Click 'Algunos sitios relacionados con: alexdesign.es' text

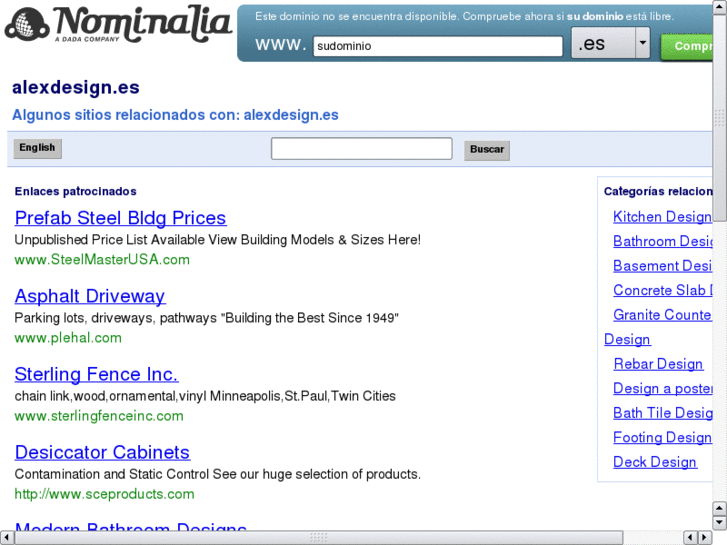[175, 115]
